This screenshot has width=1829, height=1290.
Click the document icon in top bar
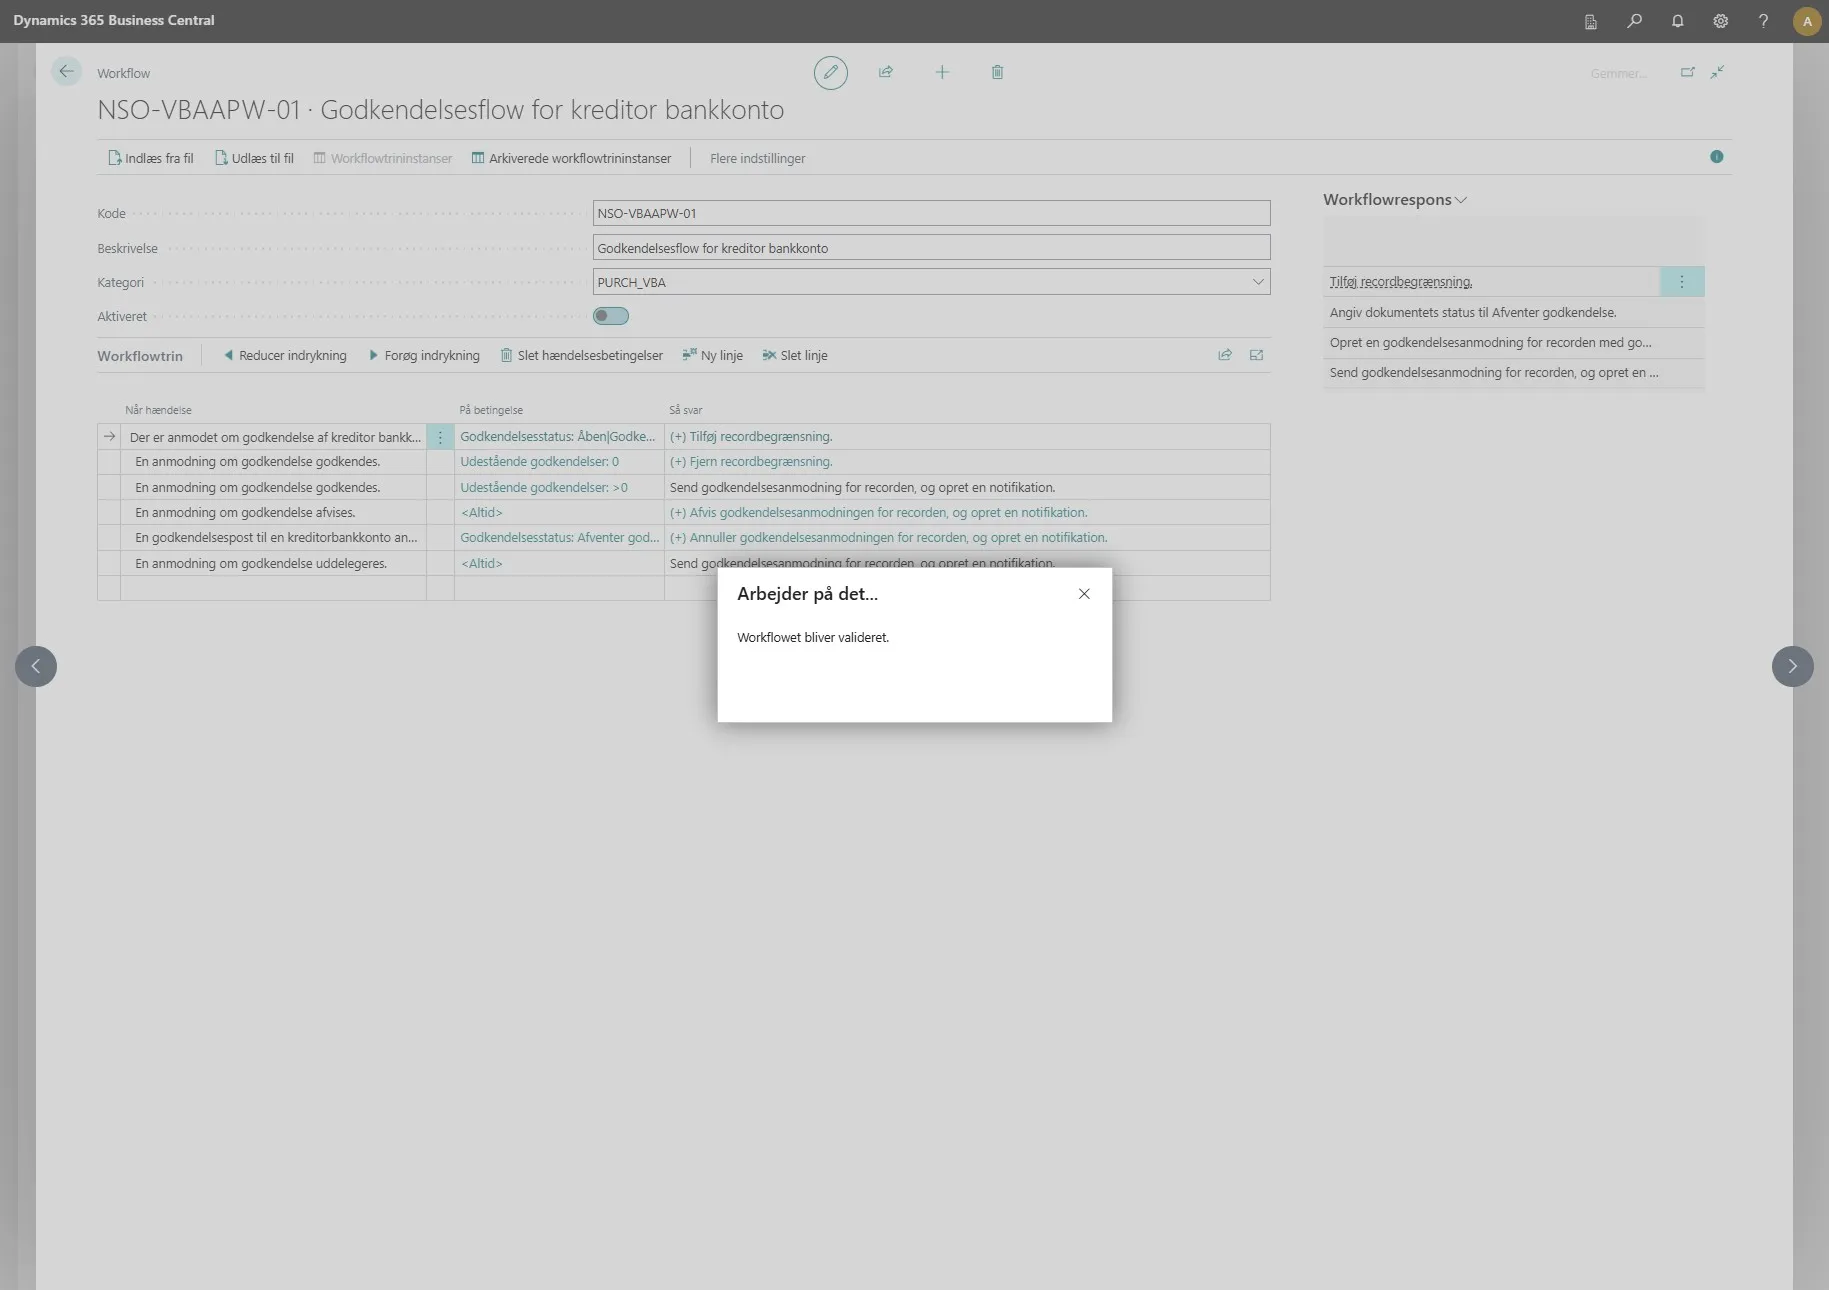point(1591,21)
